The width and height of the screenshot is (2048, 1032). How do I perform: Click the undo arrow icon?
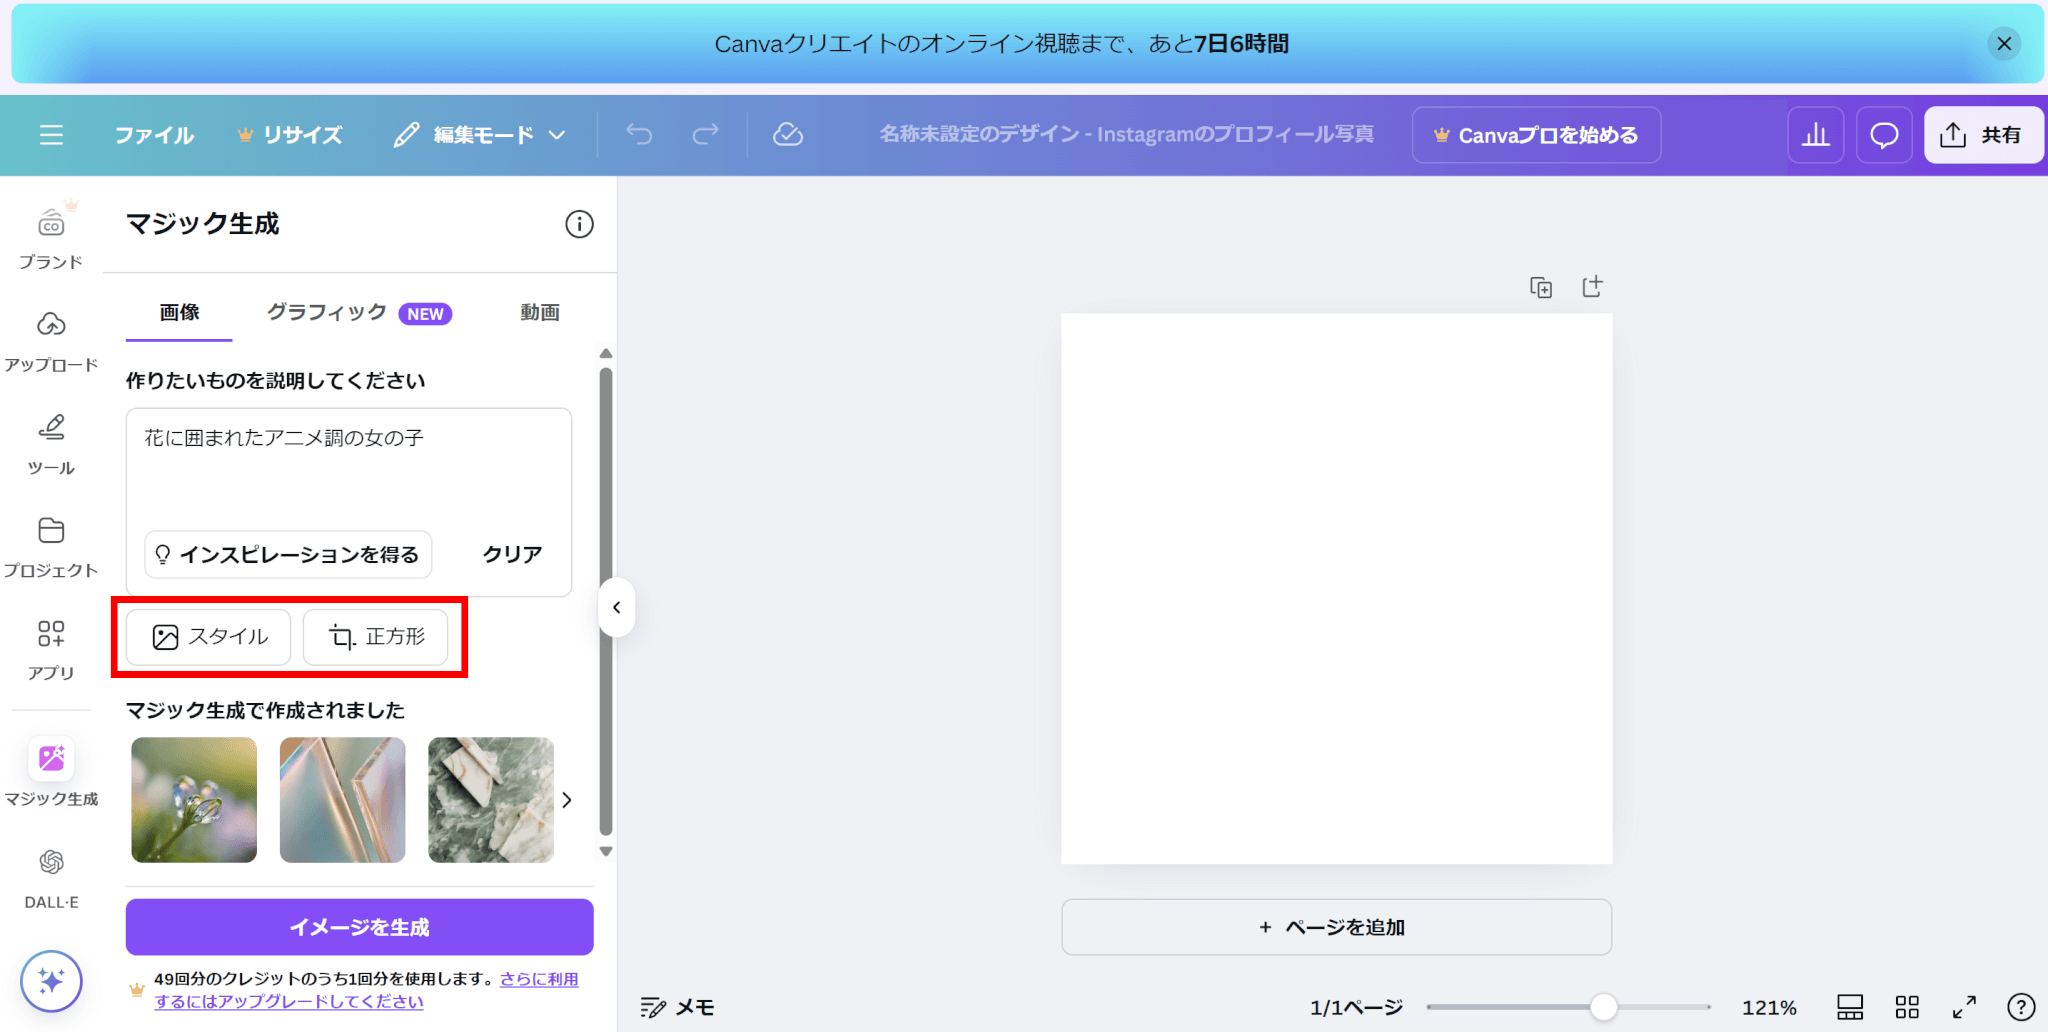click(x=639, y=135)
